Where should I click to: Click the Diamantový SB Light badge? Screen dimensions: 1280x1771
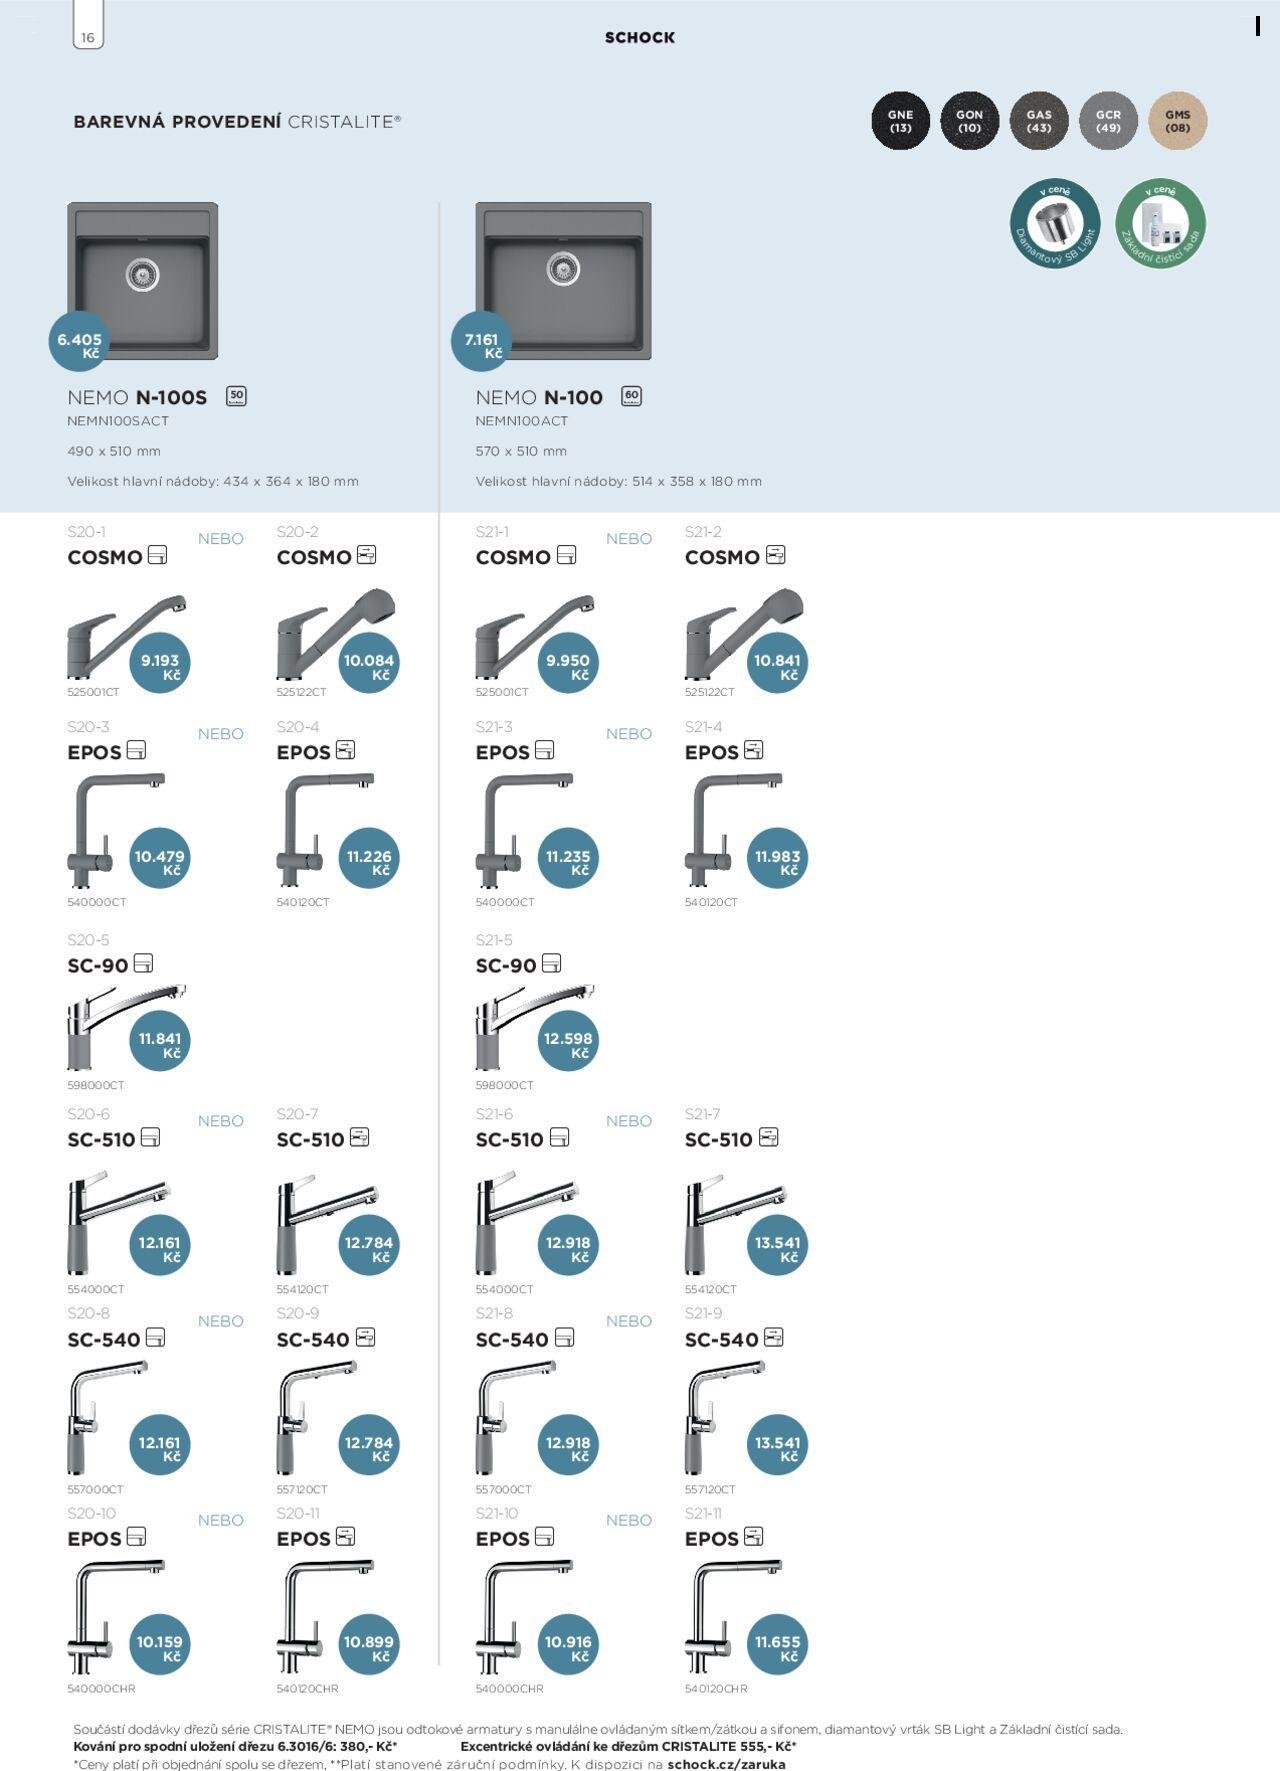pyautogui.click(x=1055, y=224)
